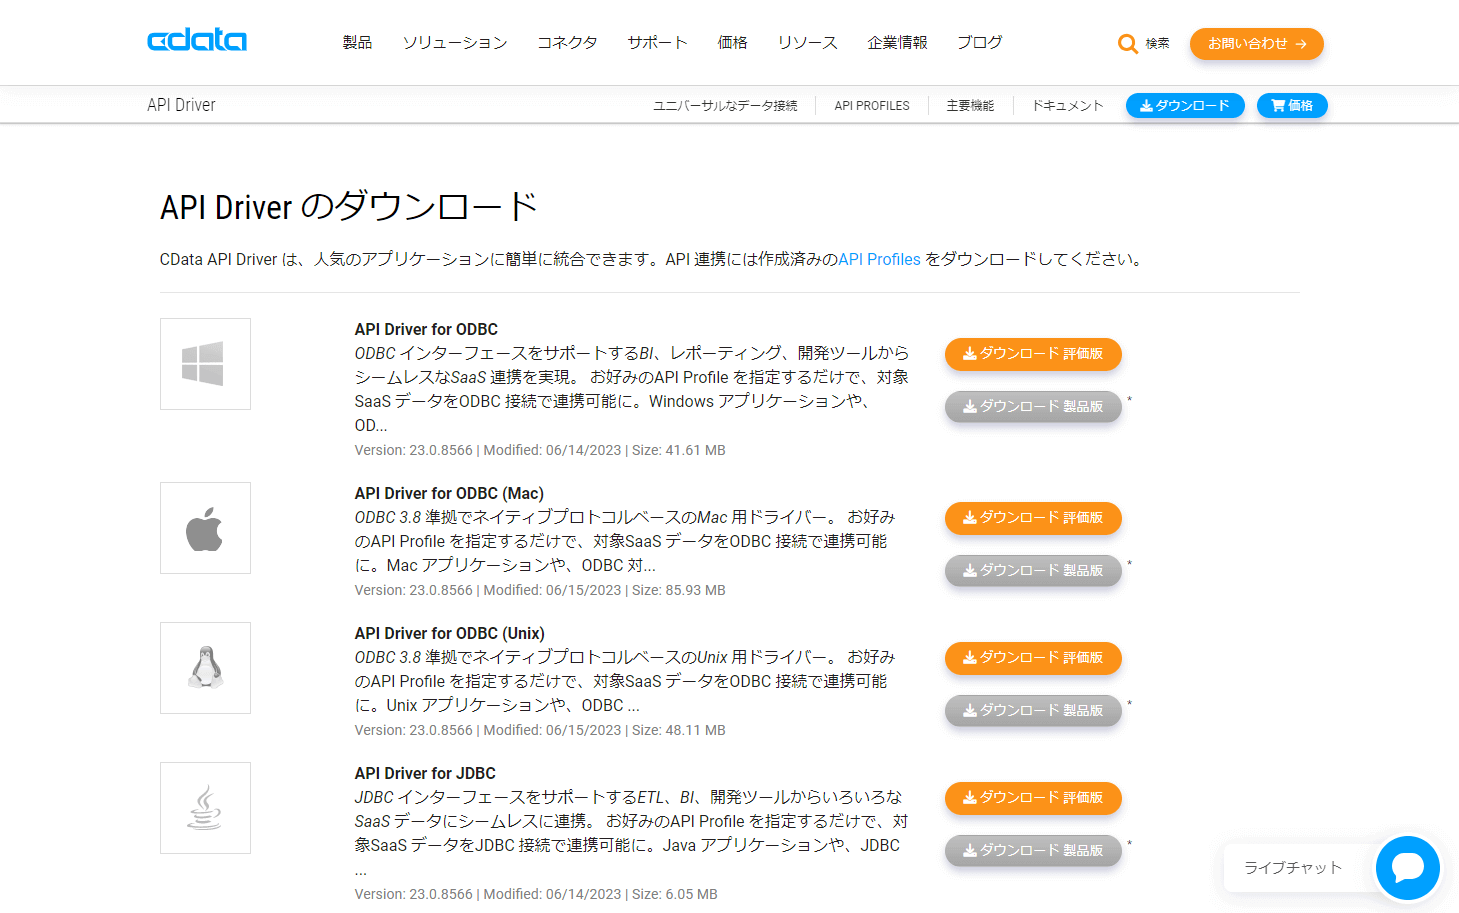Viewport: 1459px width, 913px height.
Task: Download 製品版 of API Driver for ODBC (Mac)
Action: [1033, 571]
